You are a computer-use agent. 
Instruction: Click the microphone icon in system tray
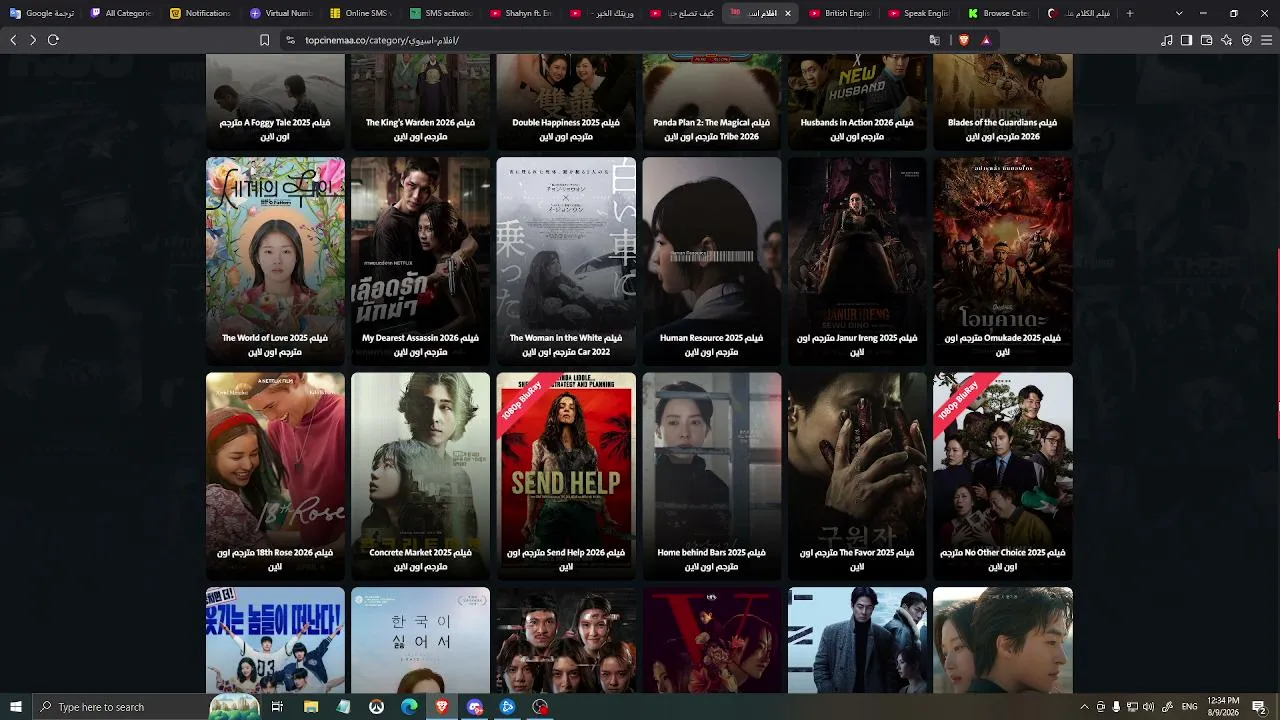(1116, 707)
